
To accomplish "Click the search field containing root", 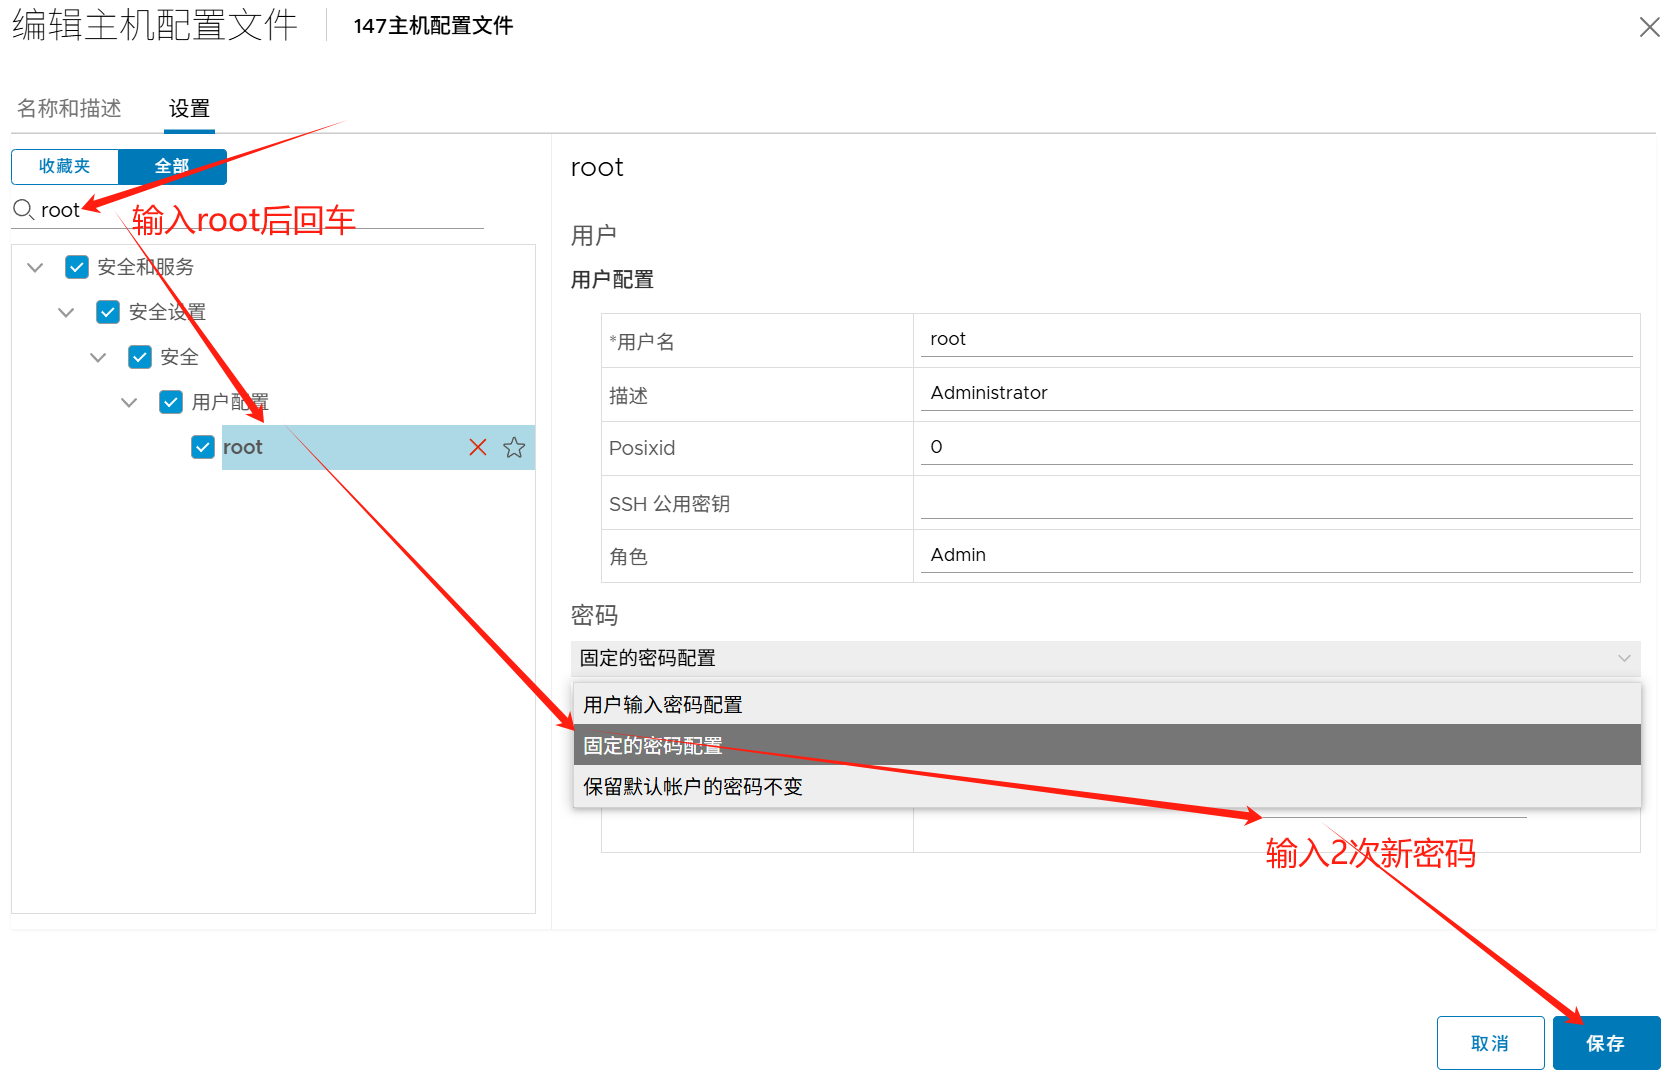I will (260, 210).
